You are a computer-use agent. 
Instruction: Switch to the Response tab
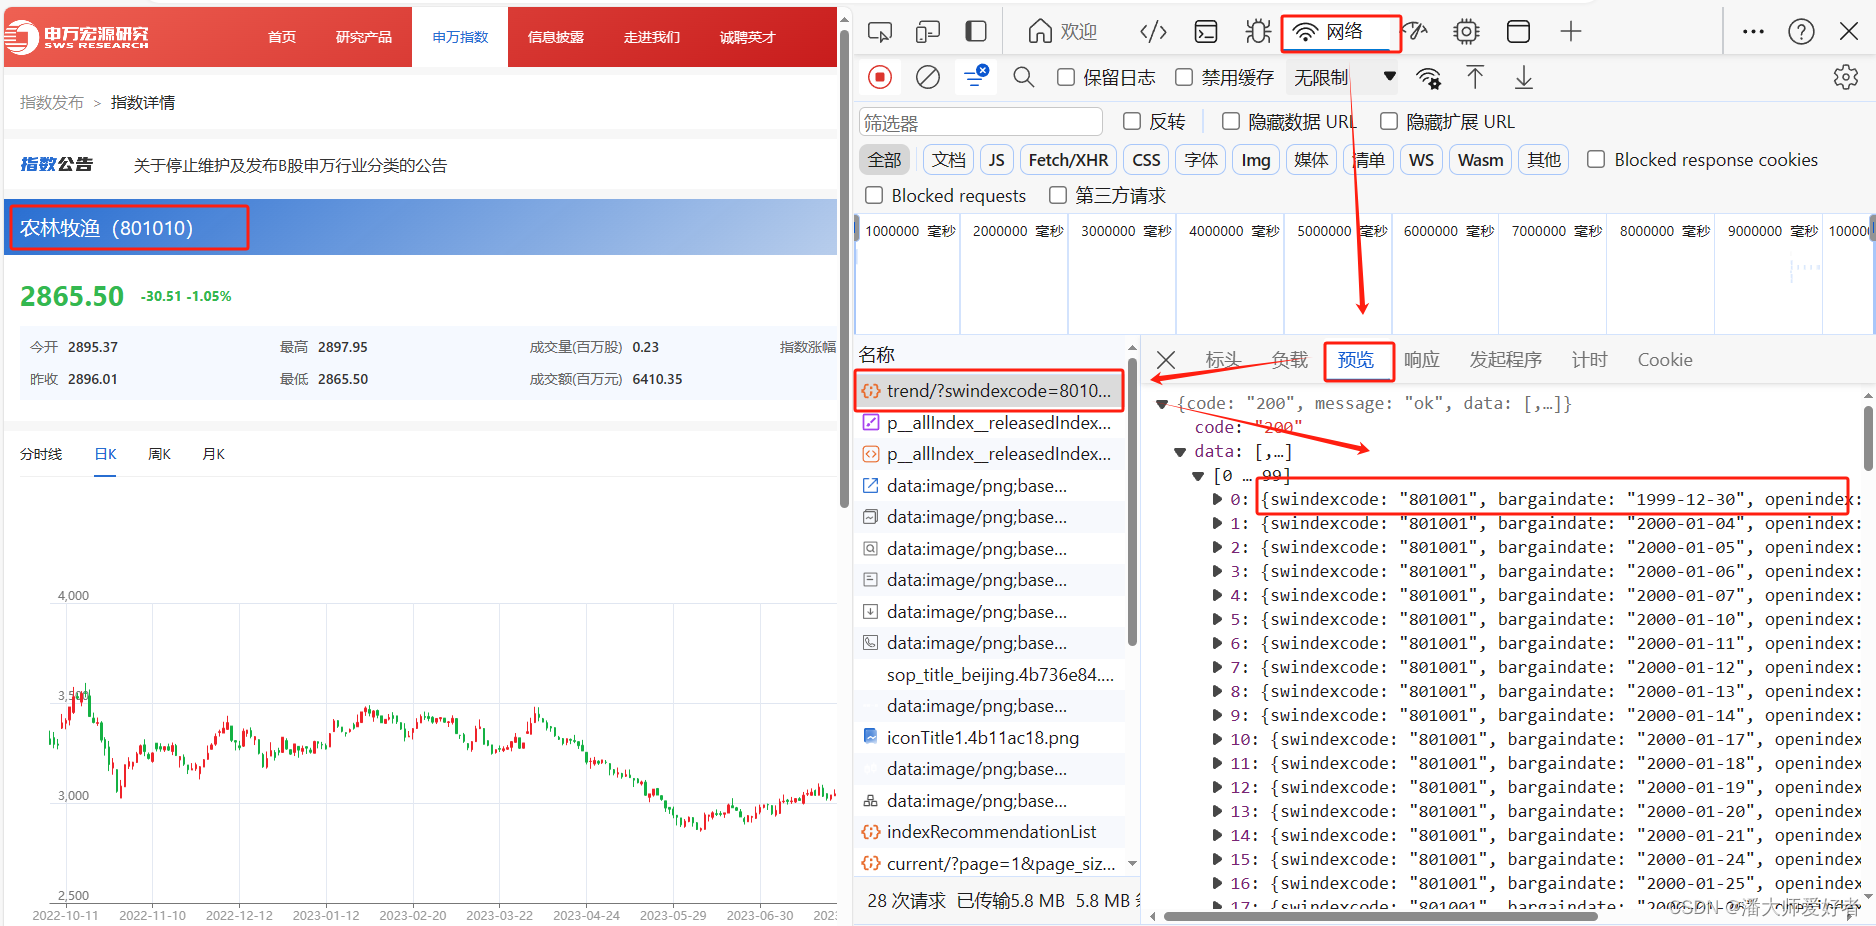pyautogui.click(x=1421, y=360)
